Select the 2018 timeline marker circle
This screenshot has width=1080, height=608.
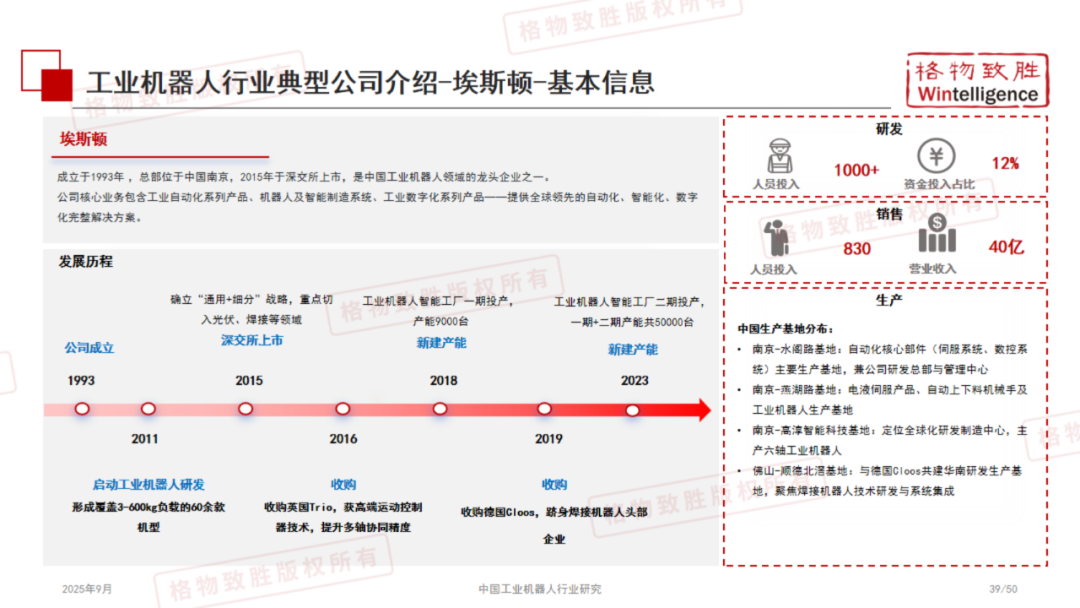pos(439,409)
